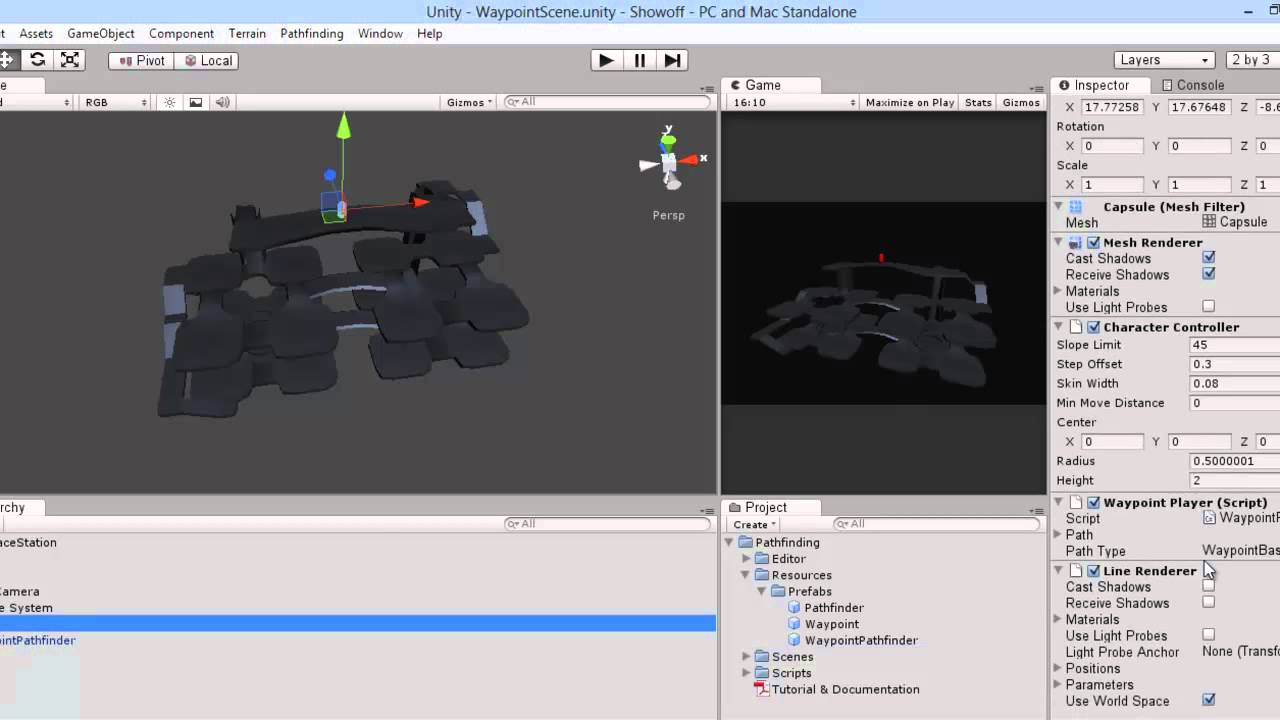The height and width of the screenshot is (720, 1280).
Task: Click Character Controller component icon
Action: [x=1076, y=327]
